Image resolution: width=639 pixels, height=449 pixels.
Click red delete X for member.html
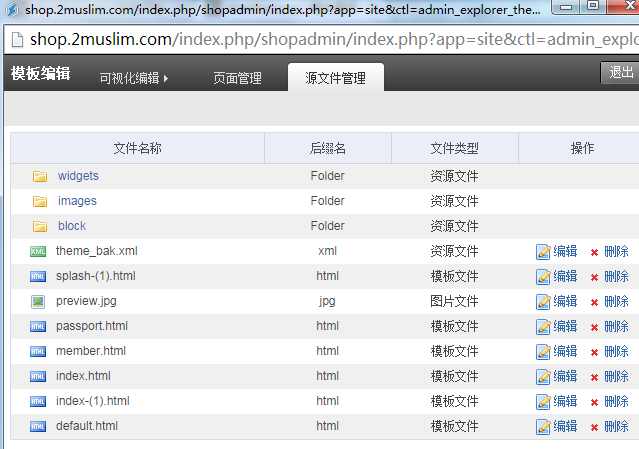coord(594,353)
